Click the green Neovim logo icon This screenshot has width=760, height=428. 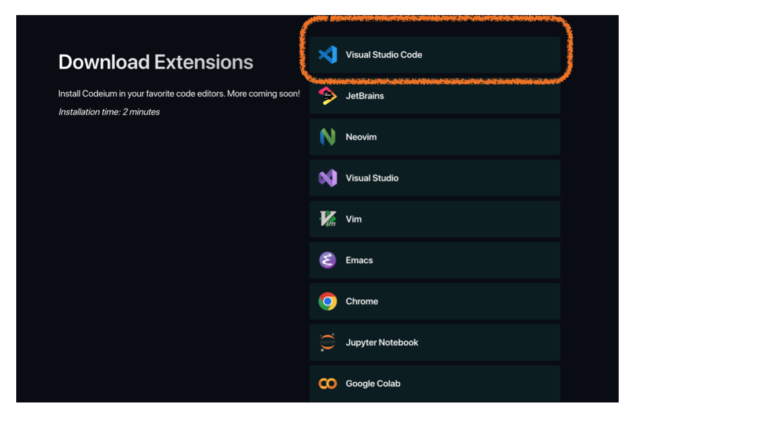coord(327,137)
